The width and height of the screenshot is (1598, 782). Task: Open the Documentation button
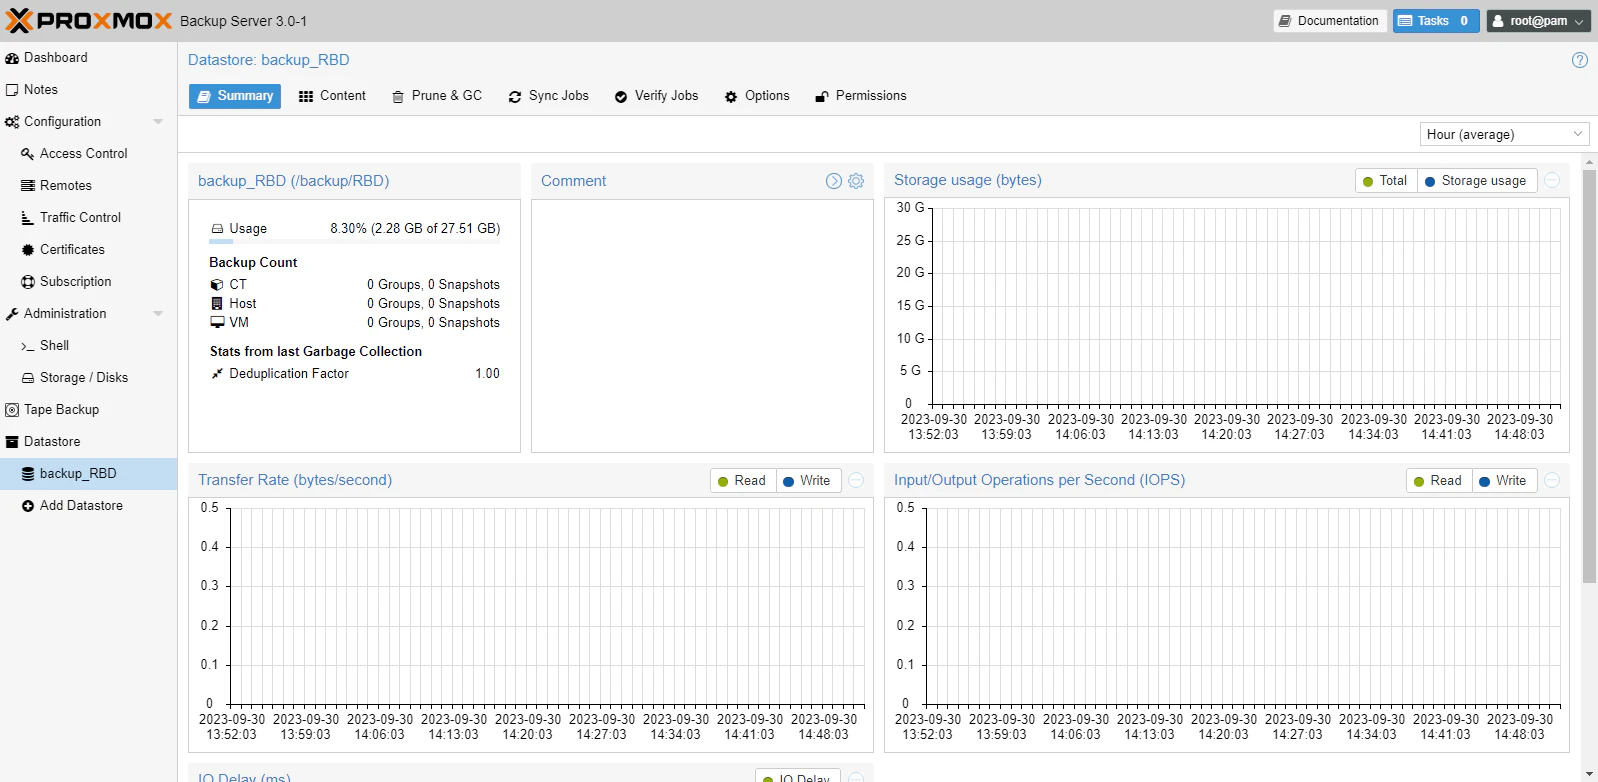point(1329,21)
